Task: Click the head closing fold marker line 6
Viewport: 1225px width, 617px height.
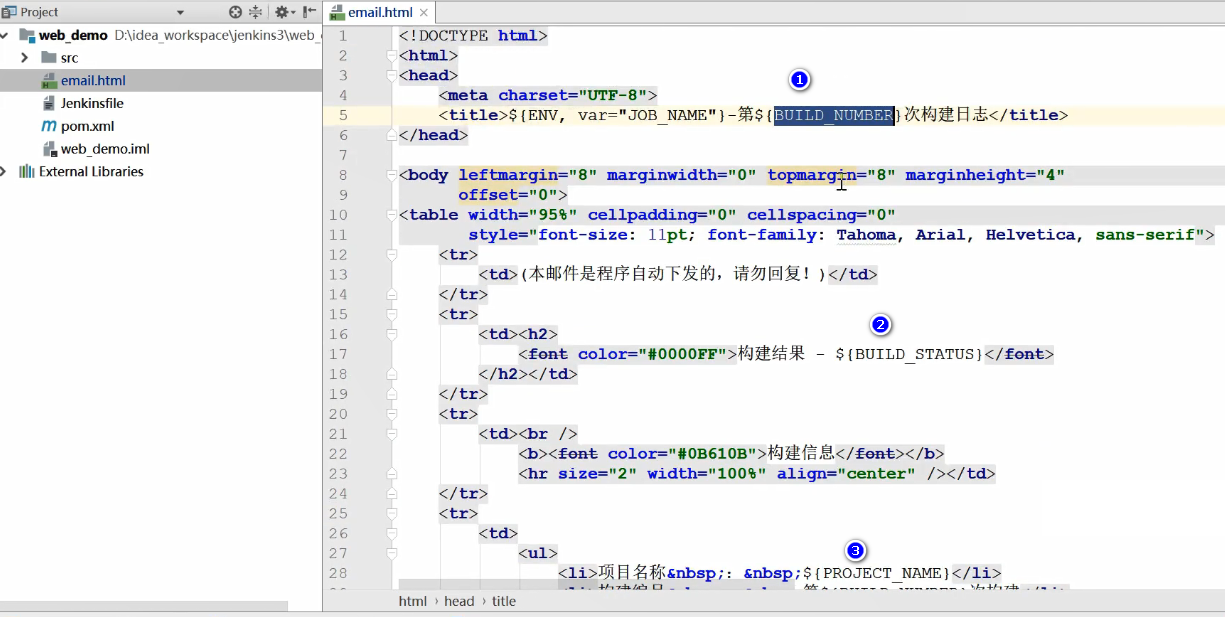Action: pos(392,135)
